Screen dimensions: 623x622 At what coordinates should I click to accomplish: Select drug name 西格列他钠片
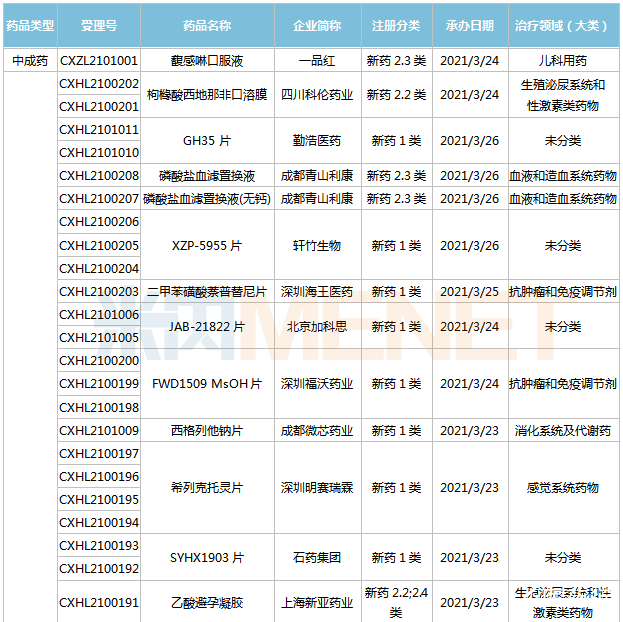click(x=207, y=430)
